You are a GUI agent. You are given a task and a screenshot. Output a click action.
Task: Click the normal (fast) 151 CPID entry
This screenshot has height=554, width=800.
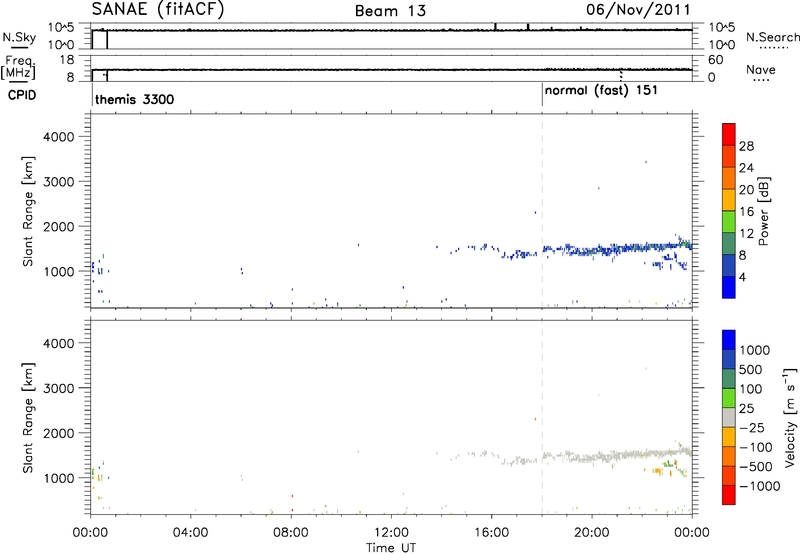(601, 91)
